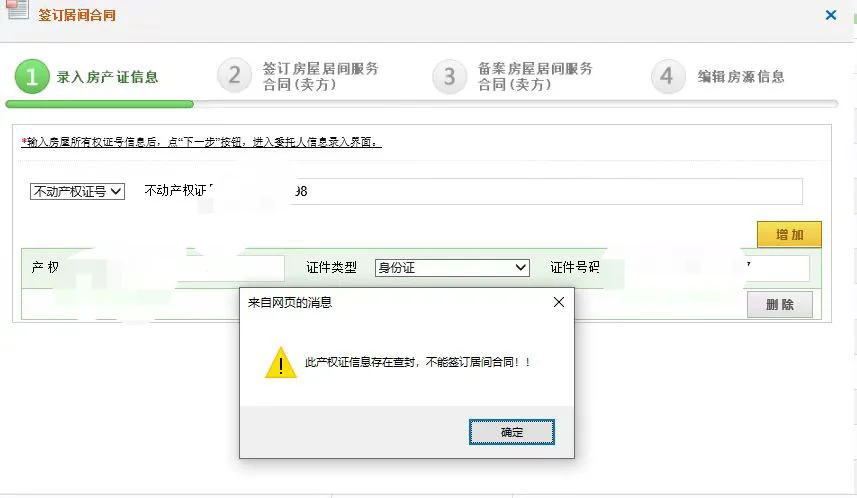The image size is (857, 498).
Task: Click the 确定 button in the message dialog
Action: [512, 432]
